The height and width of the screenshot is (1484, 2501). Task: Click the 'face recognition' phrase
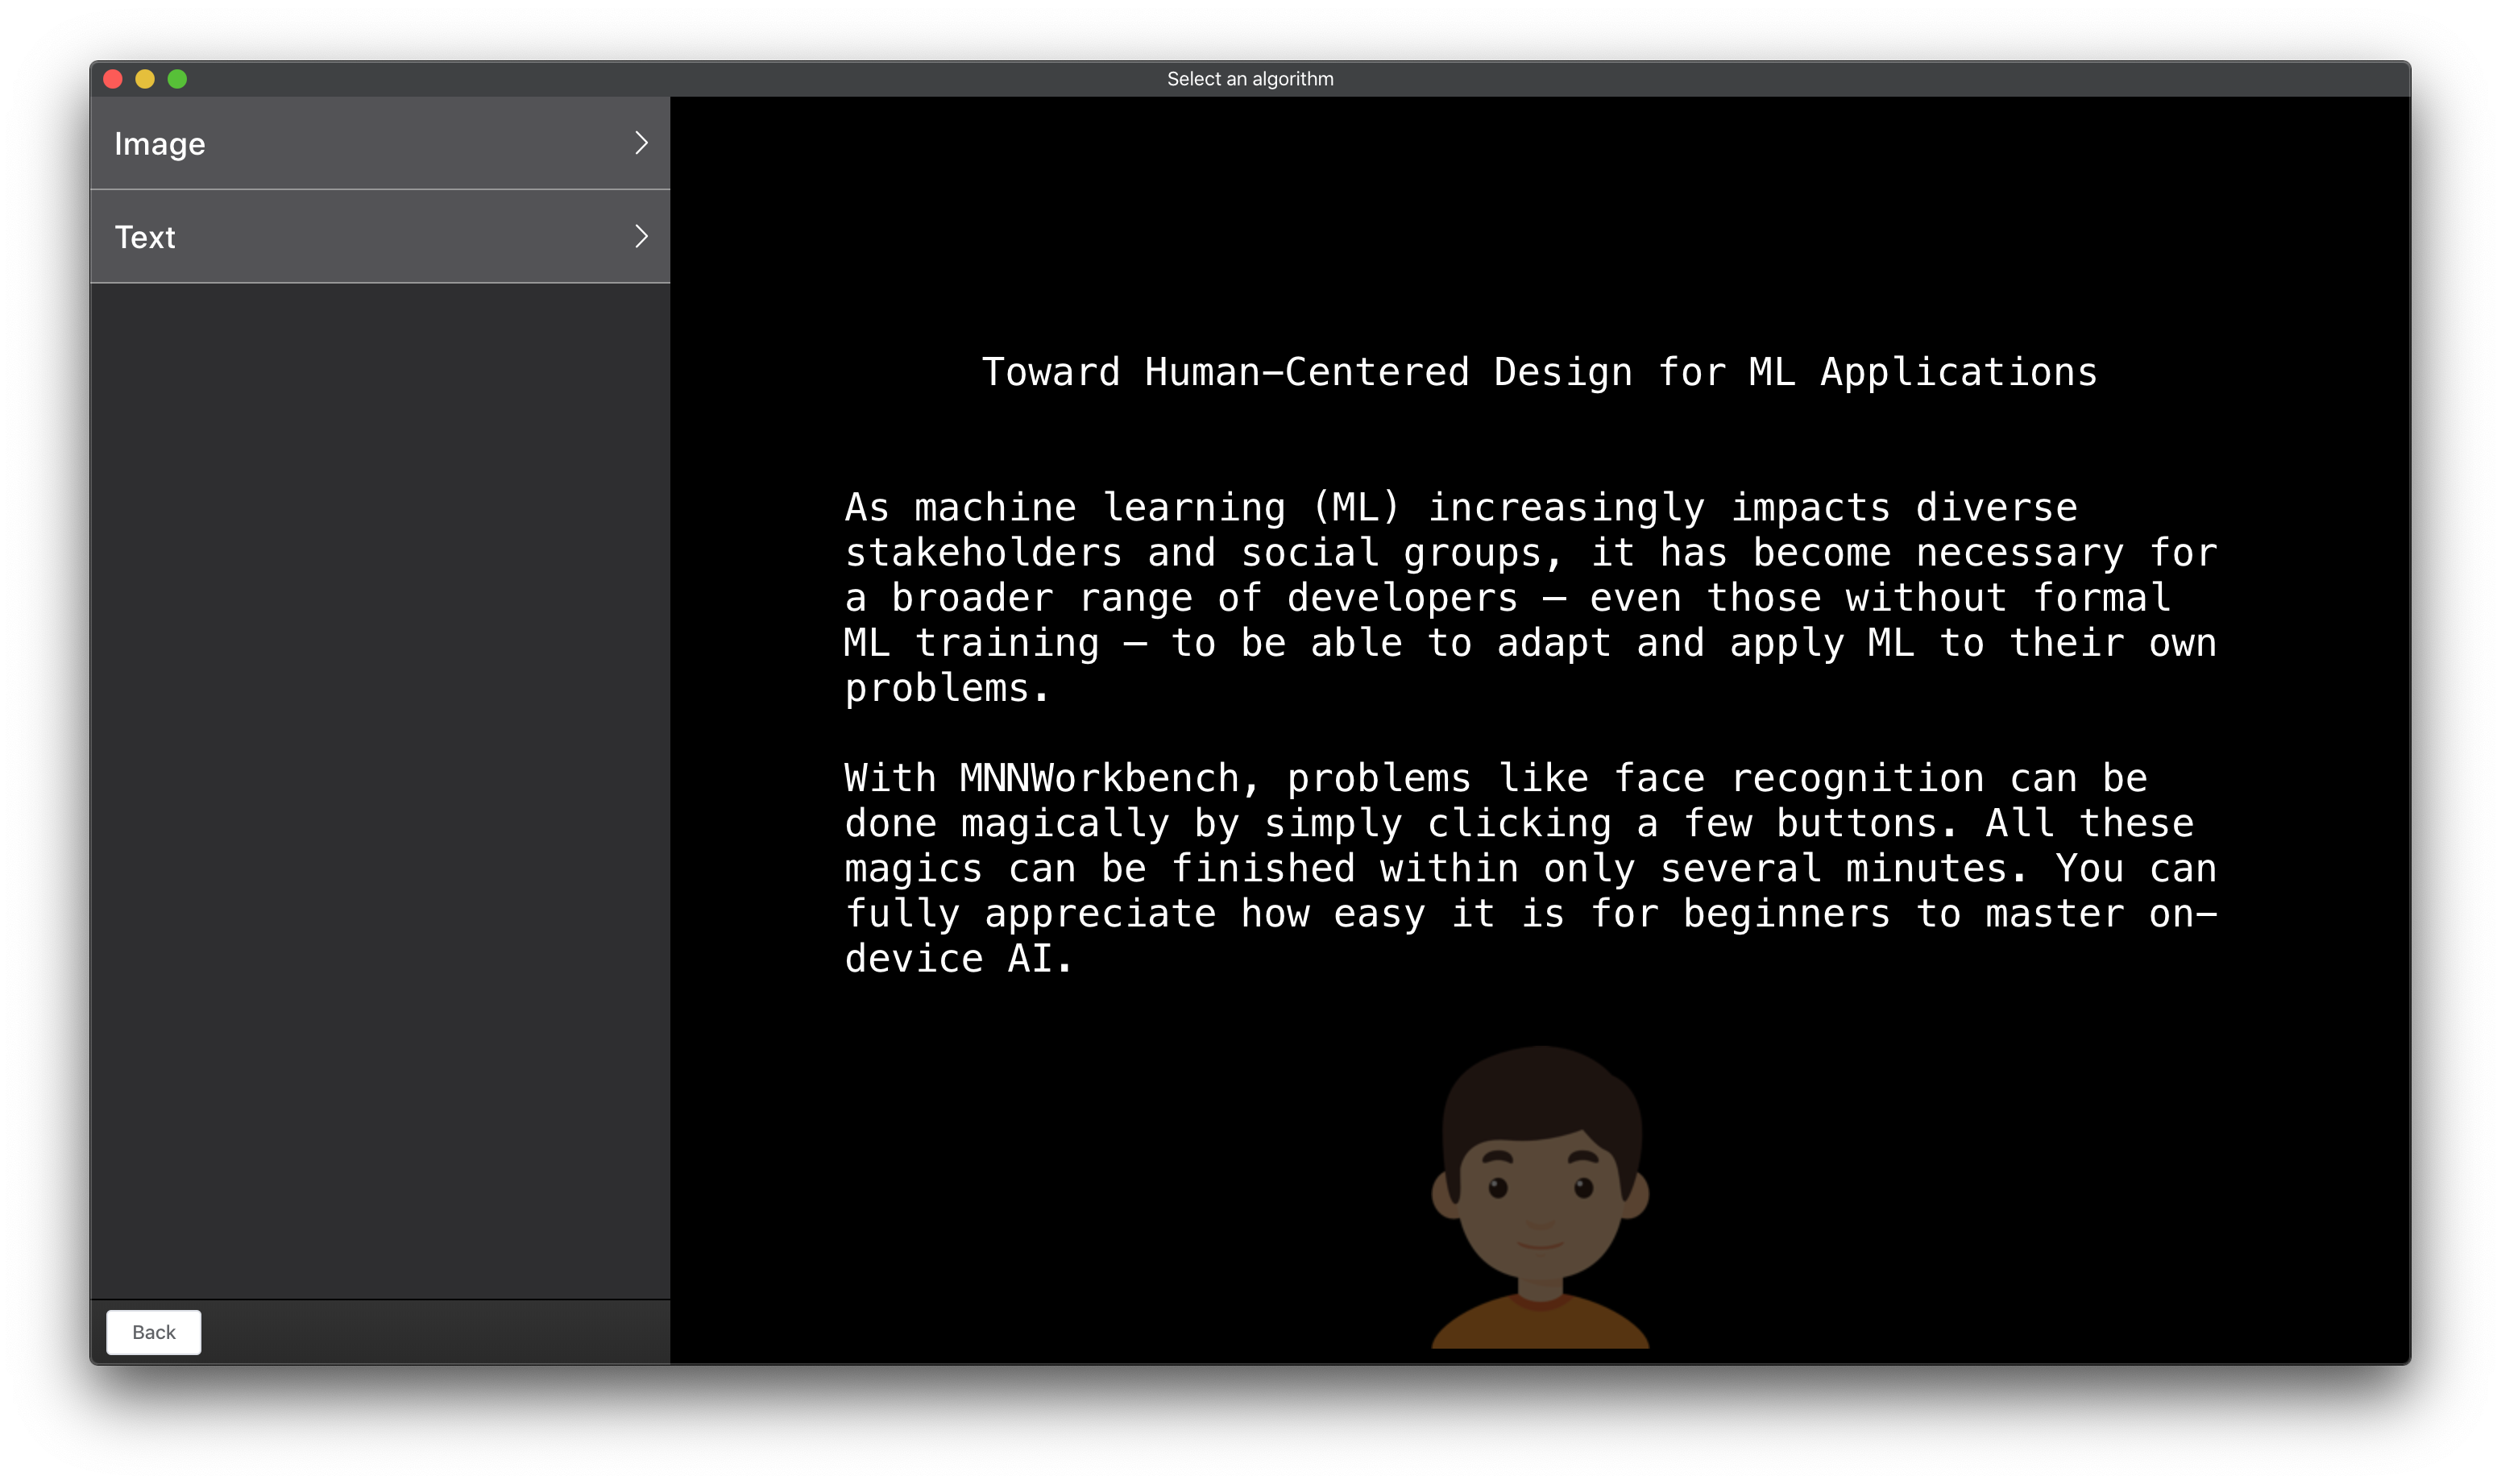pyautogui.click(x=1798, y=778)
